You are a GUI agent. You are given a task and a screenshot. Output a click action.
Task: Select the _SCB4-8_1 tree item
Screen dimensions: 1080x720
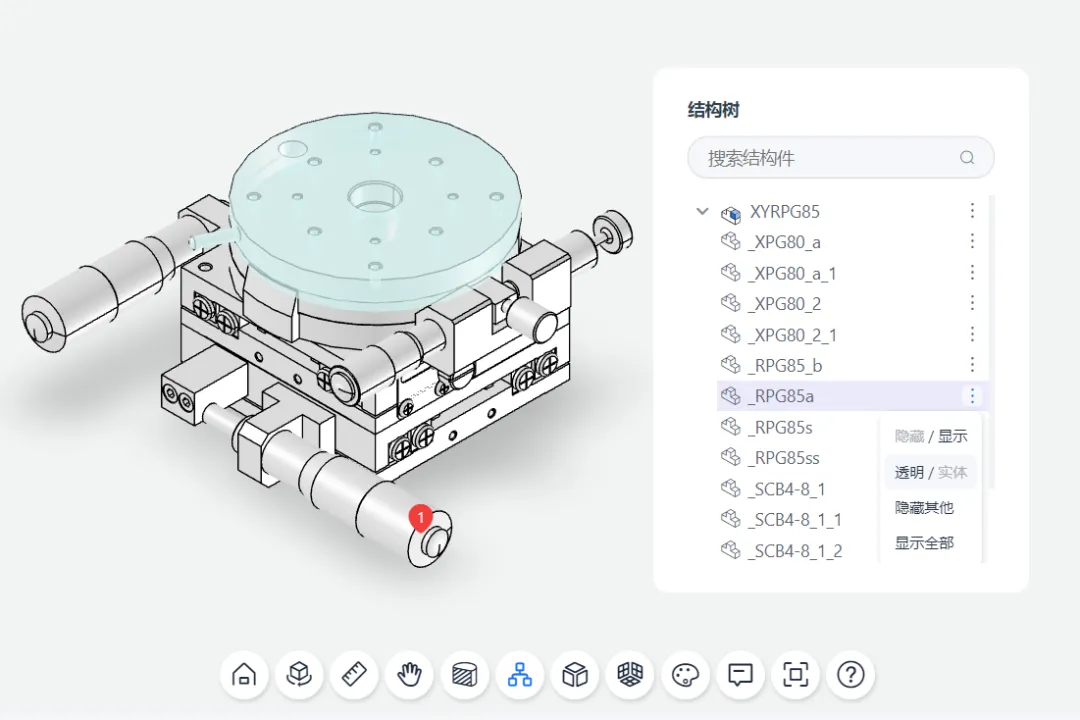786,489
